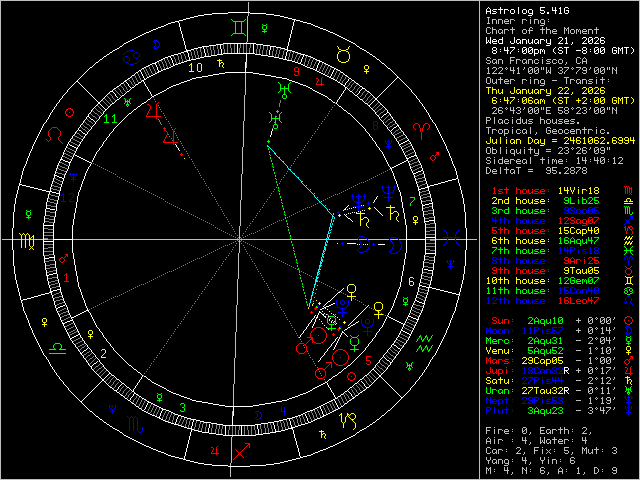Screen dimensions: 640x480
Task: Click the Pluto symbol in the sidebar planet list
Action: coord(627,410)
